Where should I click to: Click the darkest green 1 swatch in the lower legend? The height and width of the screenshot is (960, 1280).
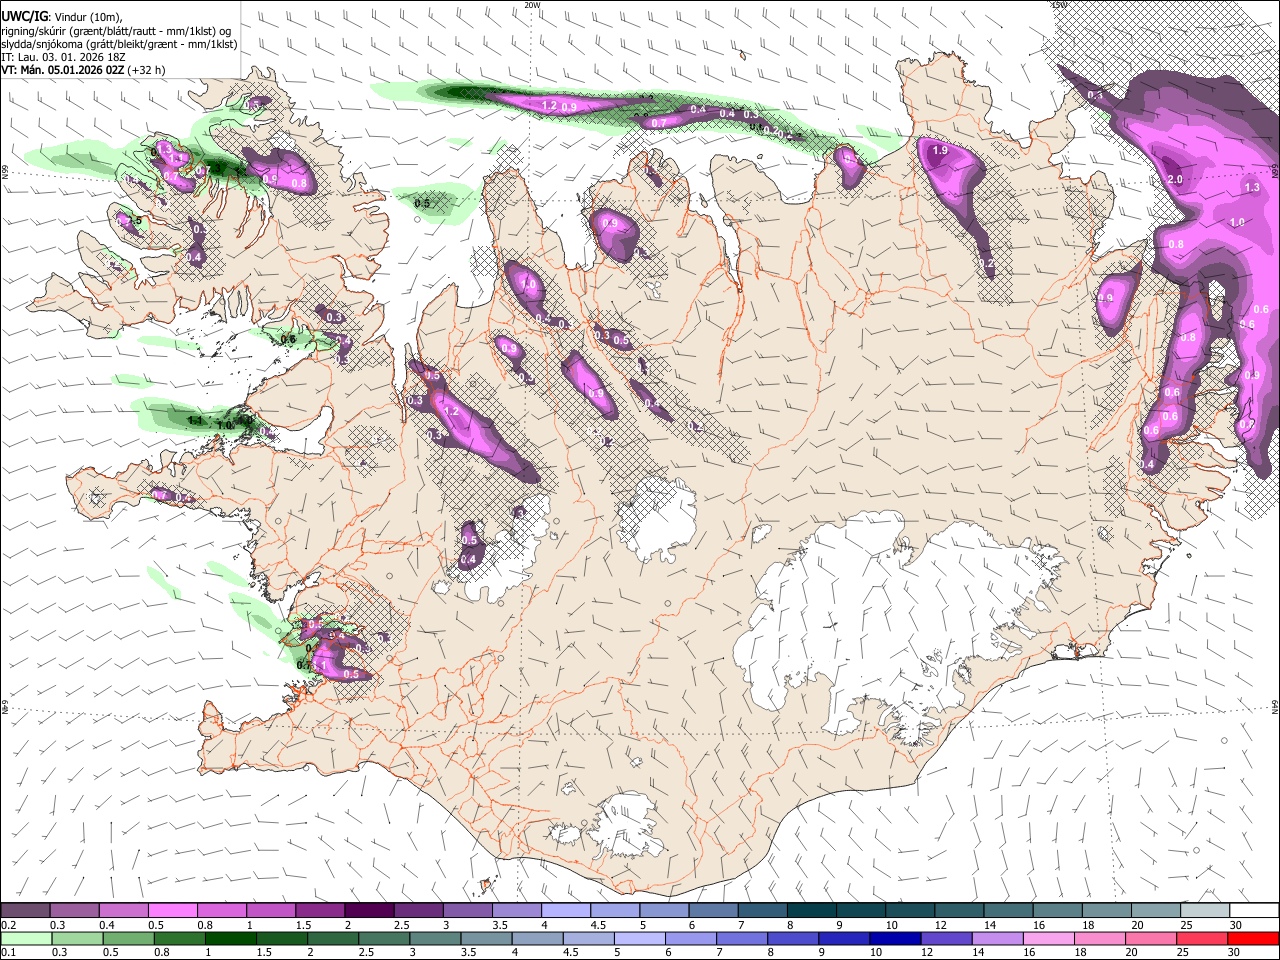coord(230,938)
